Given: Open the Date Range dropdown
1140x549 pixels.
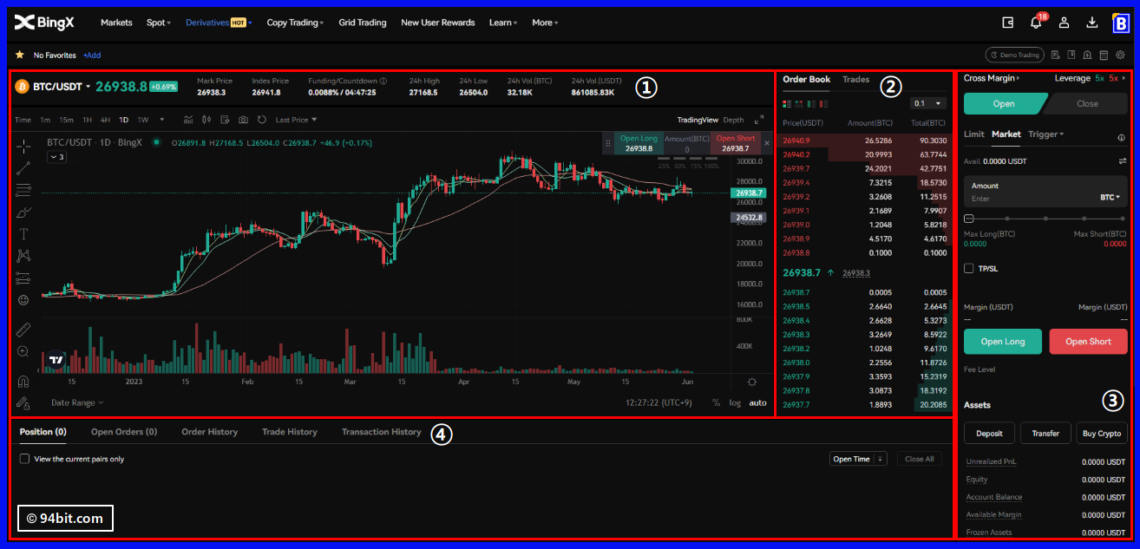Looking at the screenshot, I should [77, 403].
